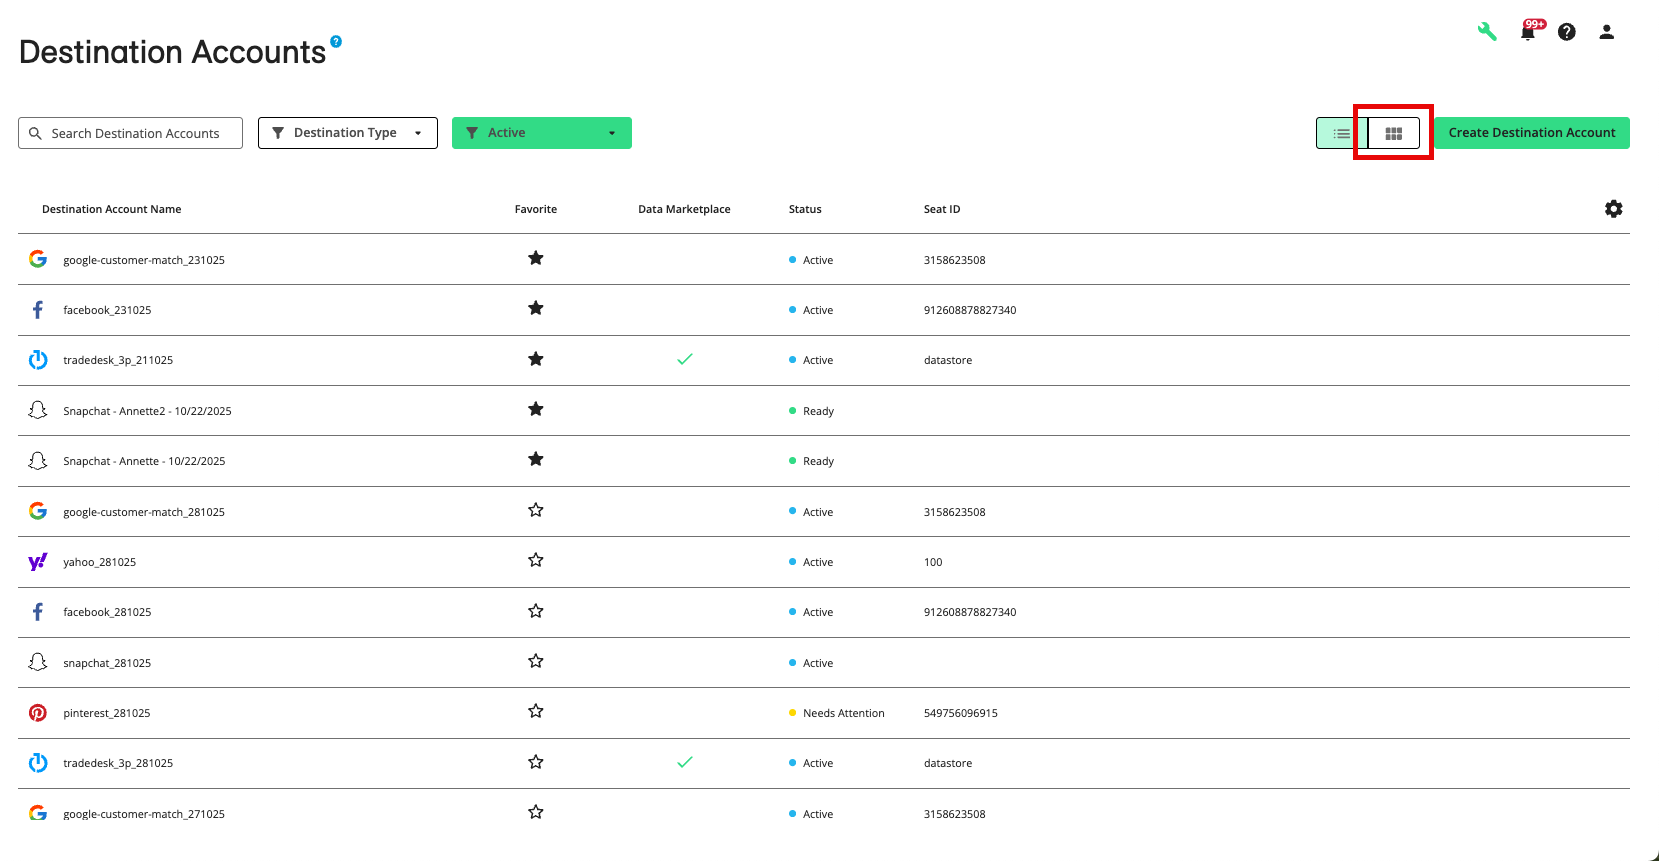Viewport: 1659px width, 861px height.
Task: Open the help question mark icon
Action: [1567, 32]
